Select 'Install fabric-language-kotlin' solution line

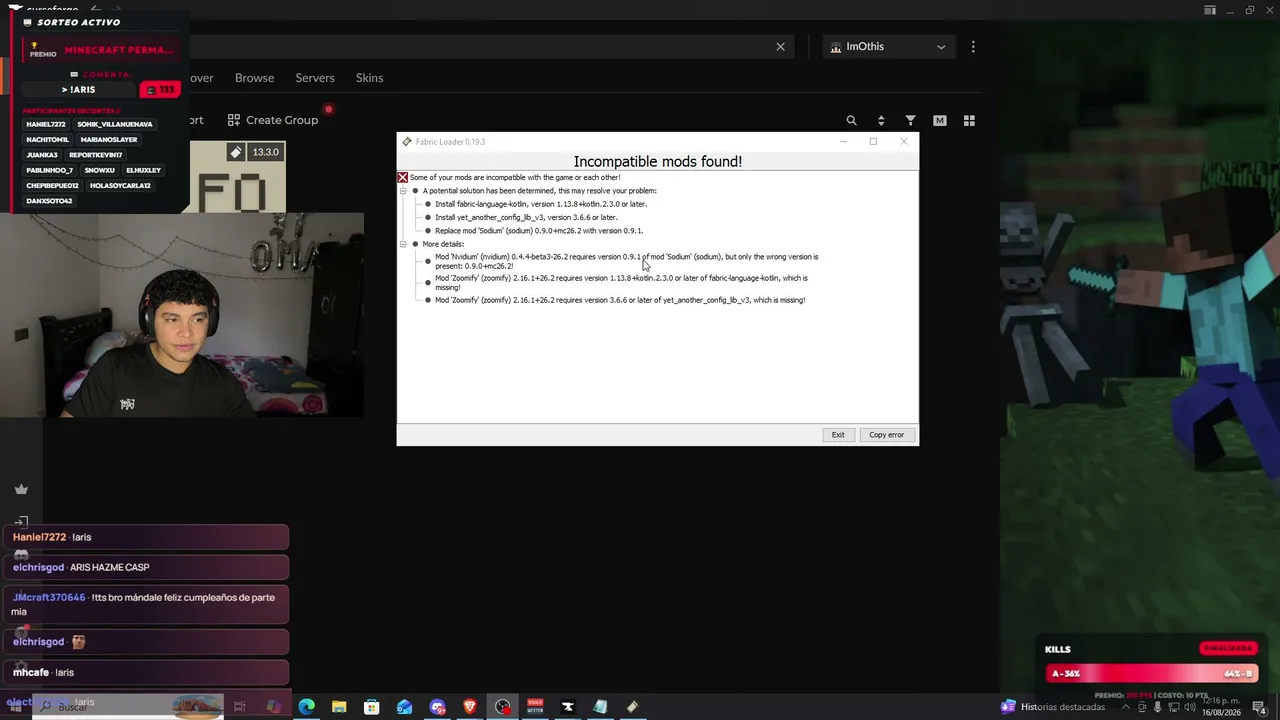(x=541, y=204)
